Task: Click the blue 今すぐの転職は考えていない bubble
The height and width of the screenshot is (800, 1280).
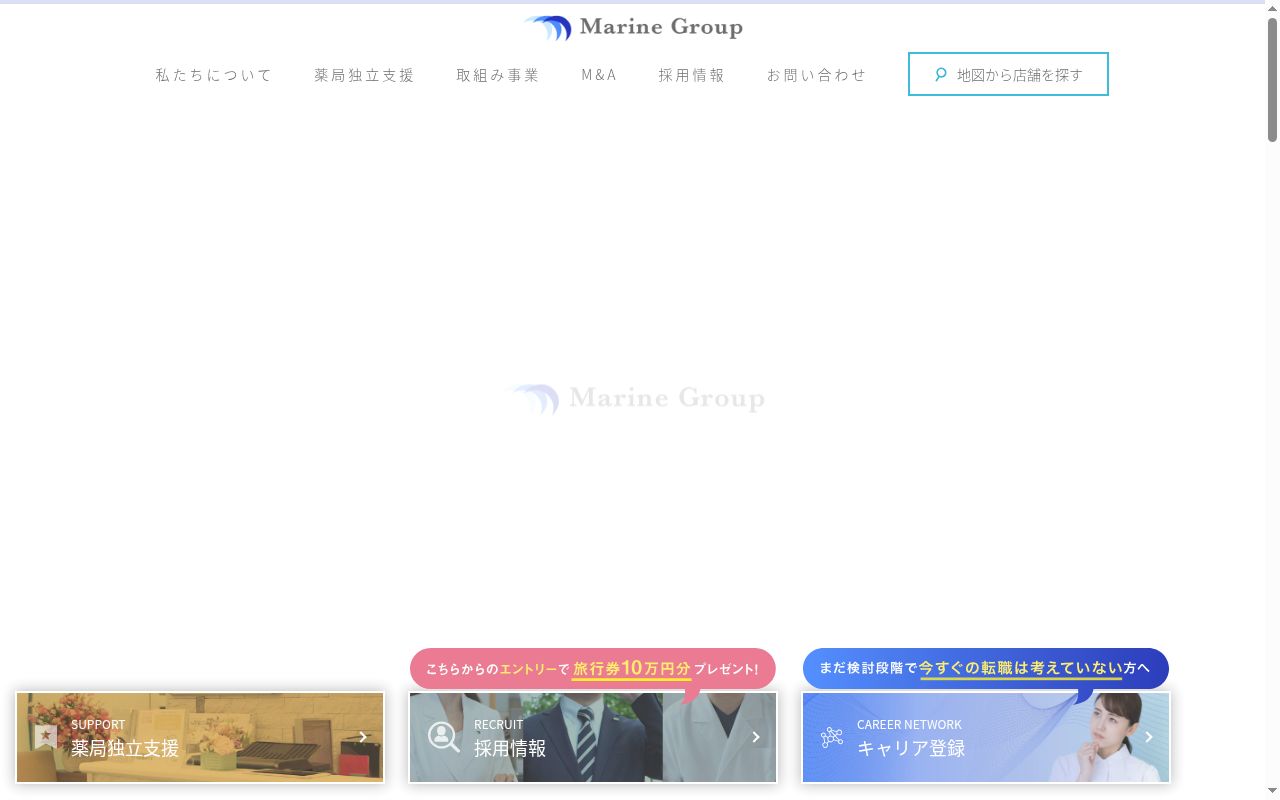Action: [x=986, y=668]
